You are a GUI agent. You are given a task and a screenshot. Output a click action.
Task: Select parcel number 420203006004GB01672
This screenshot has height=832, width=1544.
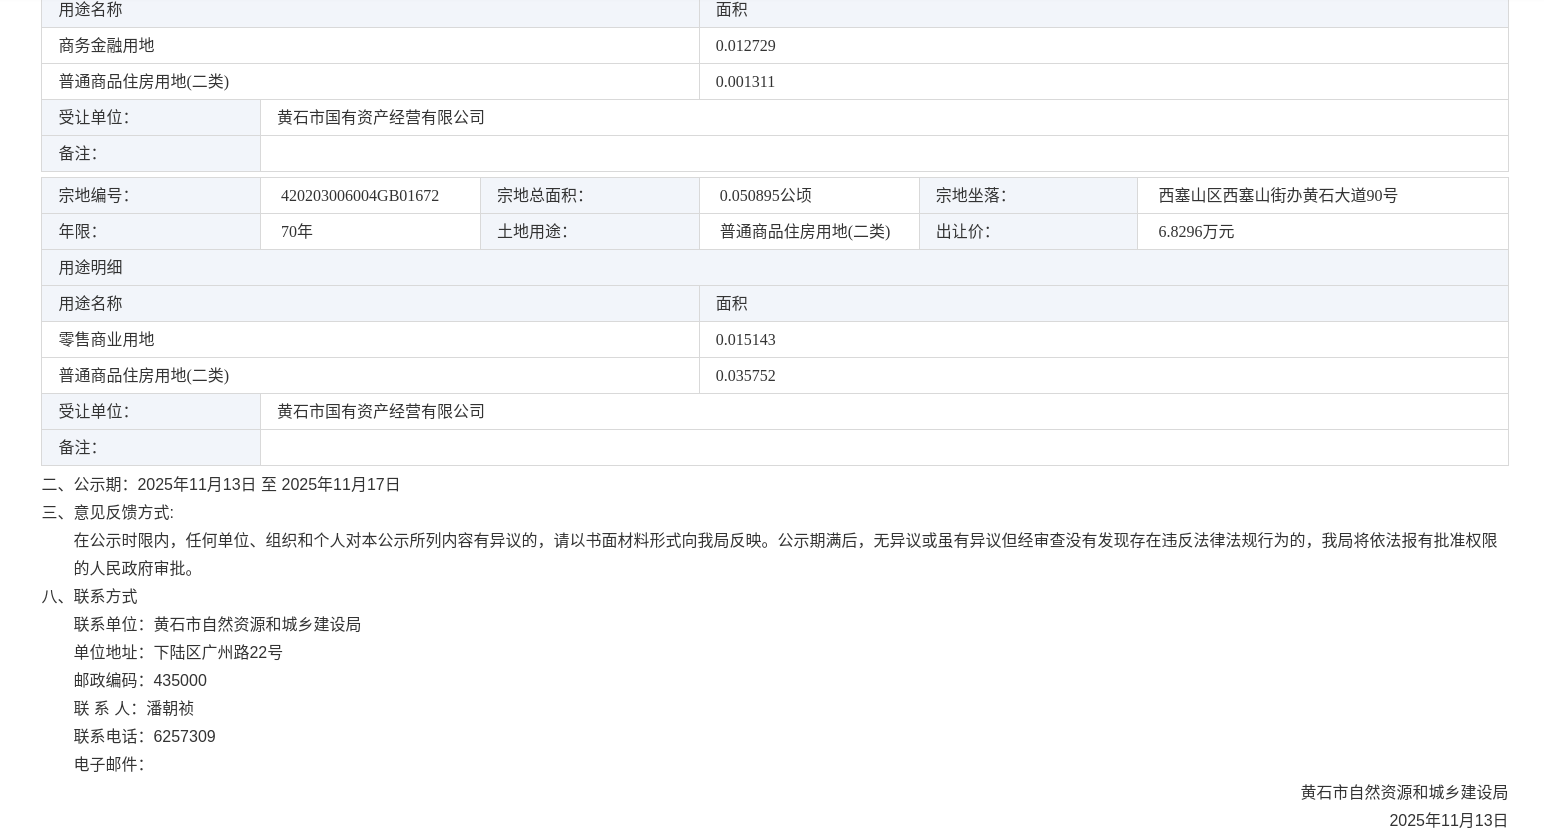[359, 196]
